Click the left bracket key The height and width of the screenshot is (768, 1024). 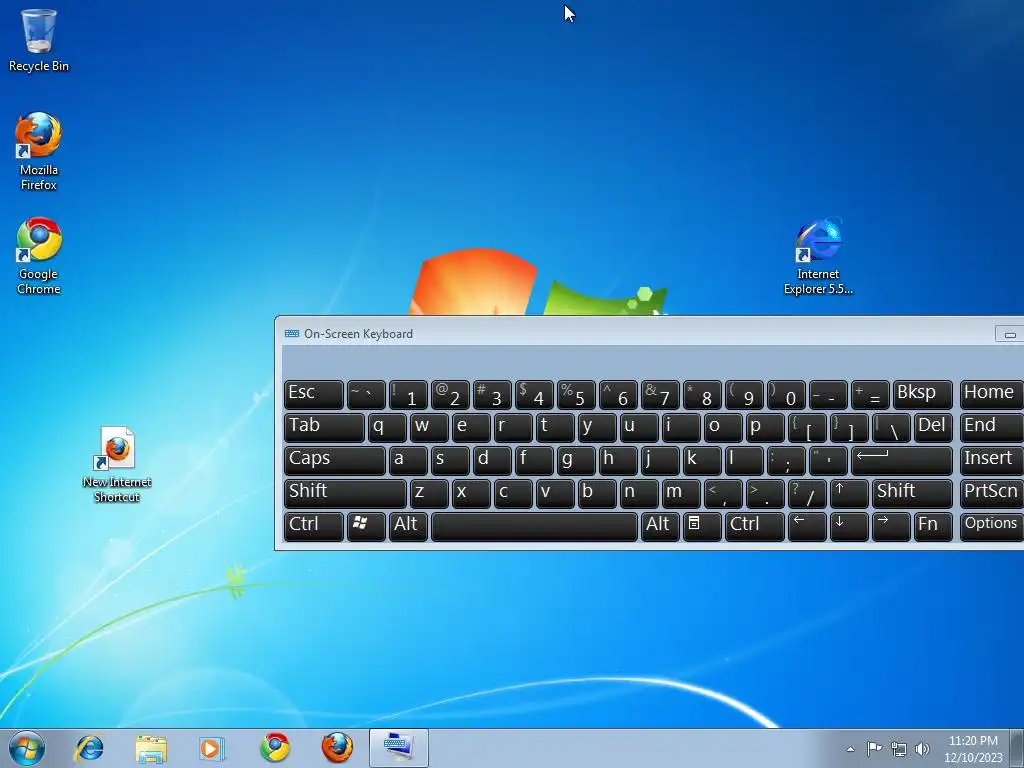(x=807, y=428)
